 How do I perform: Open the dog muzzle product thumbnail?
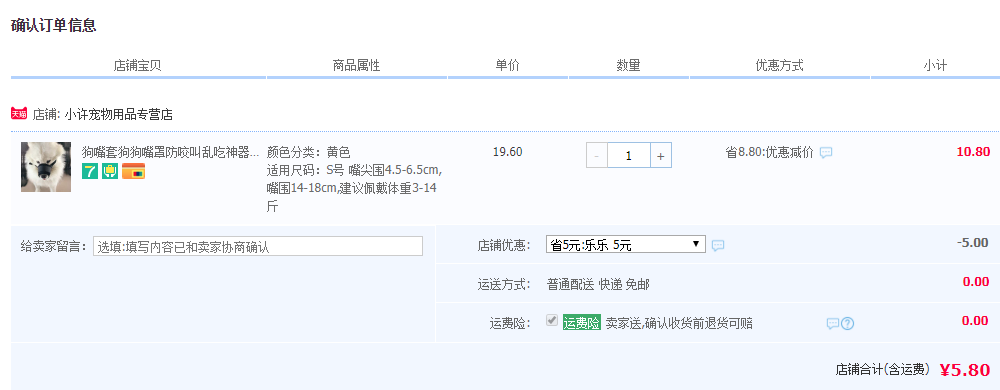[x=46, y=167]
